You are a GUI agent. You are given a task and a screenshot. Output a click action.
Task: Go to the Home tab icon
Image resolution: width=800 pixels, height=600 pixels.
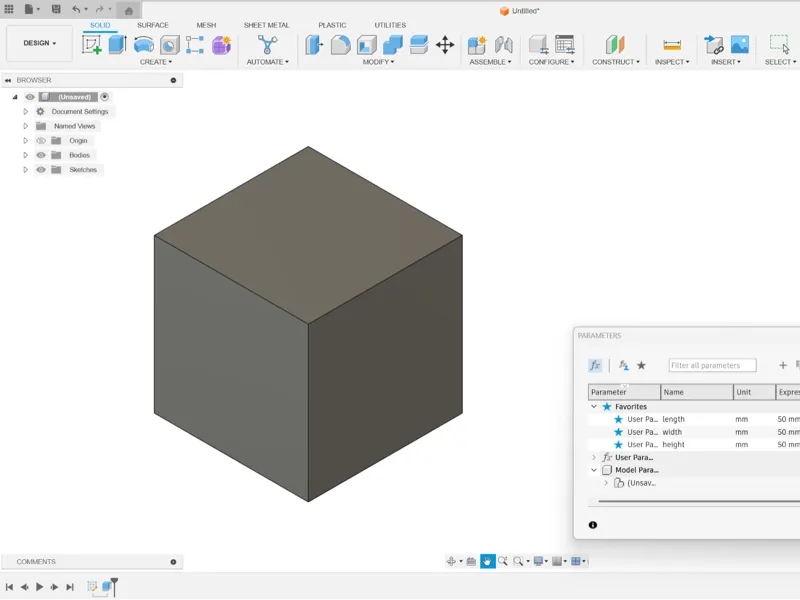tap(129, 11)
